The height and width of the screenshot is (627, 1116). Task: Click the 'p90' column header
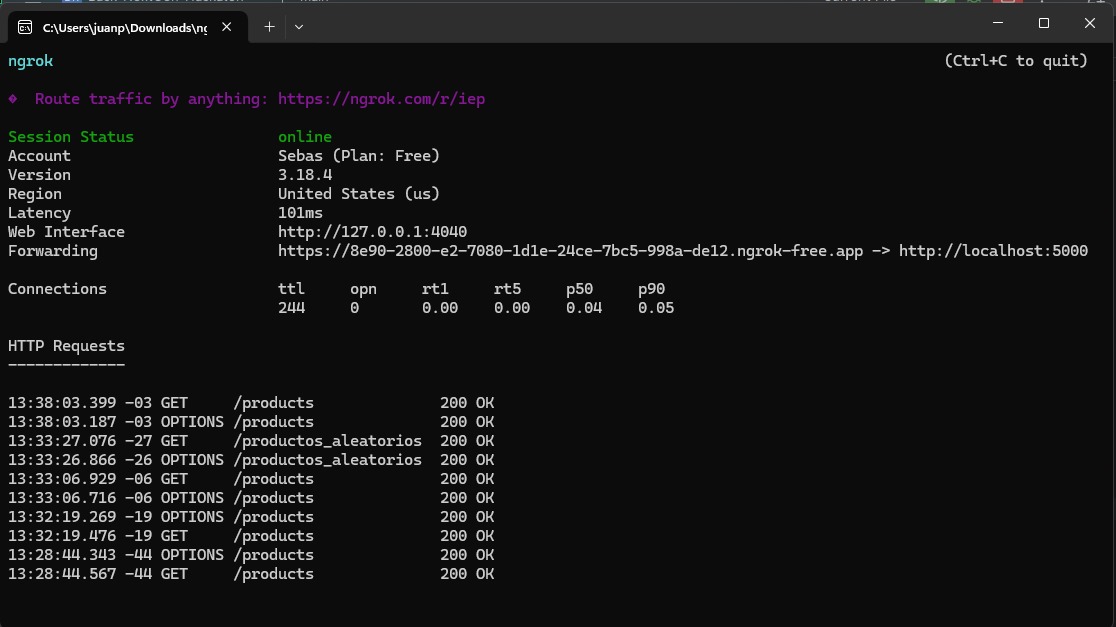[x=651, y=289]
